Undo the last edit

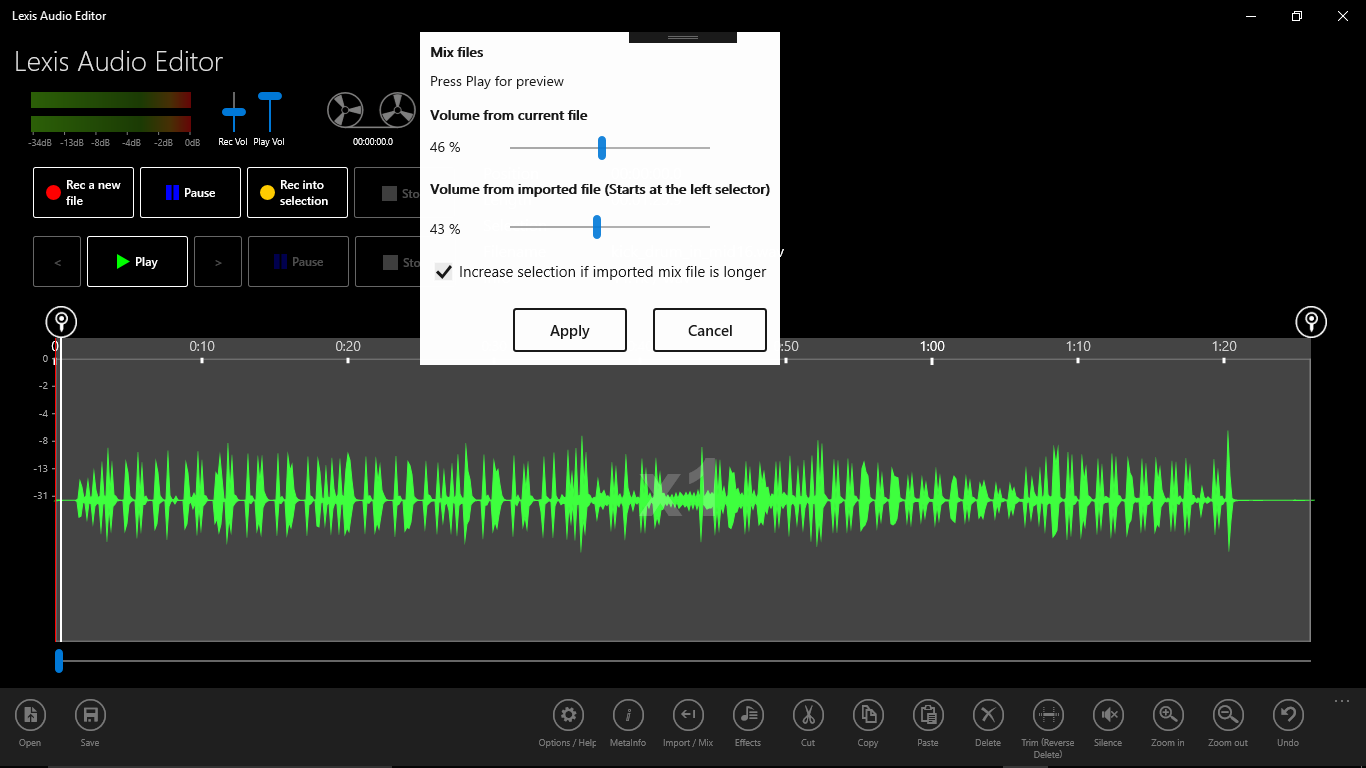(1288, 715)
